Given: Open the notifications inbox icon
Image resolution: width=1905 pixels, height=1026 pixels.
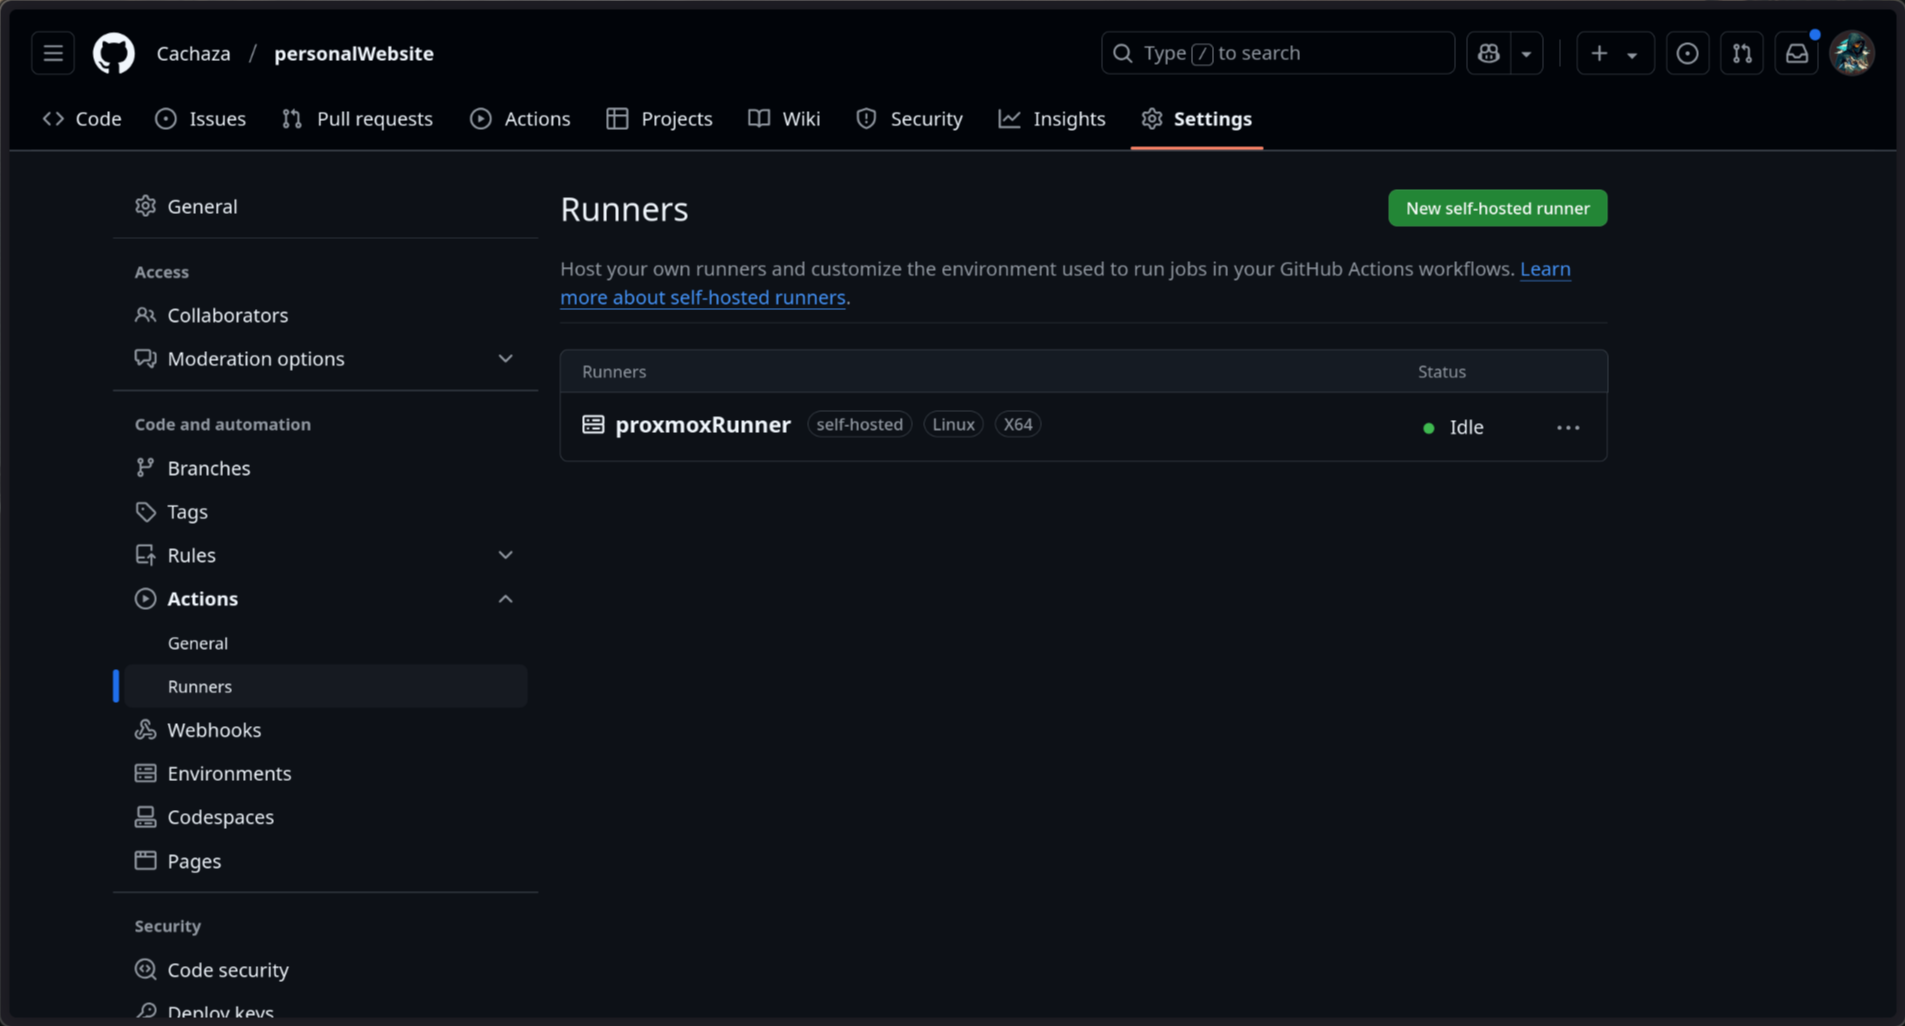Looking at the screenshot, I should [1797, 53].
